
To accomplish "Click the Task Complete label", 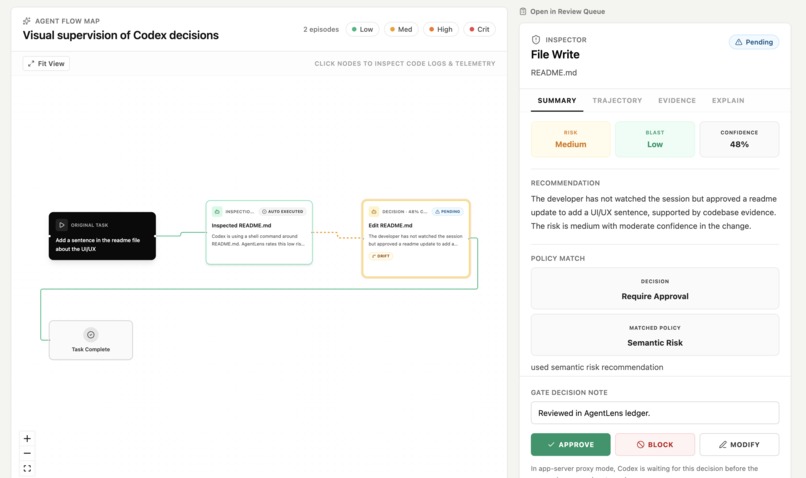I will pos(90,350).
